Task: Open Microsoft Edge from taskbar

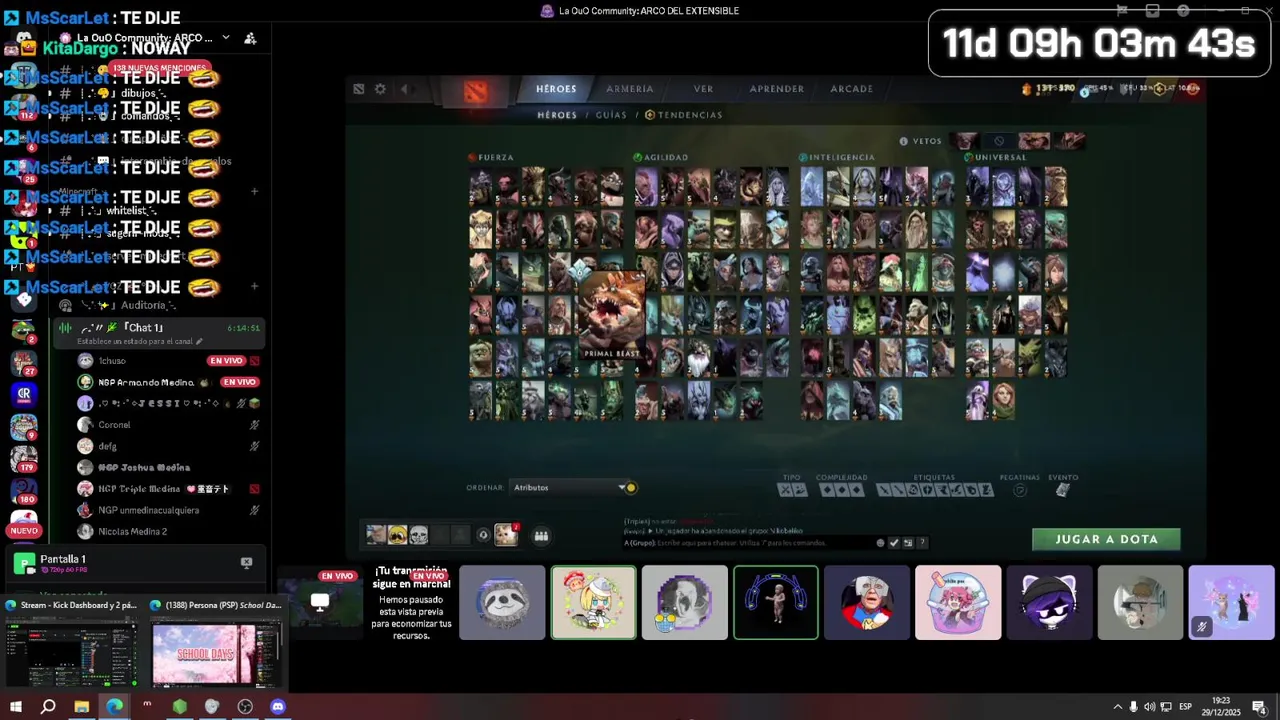Action: point(114,707)
